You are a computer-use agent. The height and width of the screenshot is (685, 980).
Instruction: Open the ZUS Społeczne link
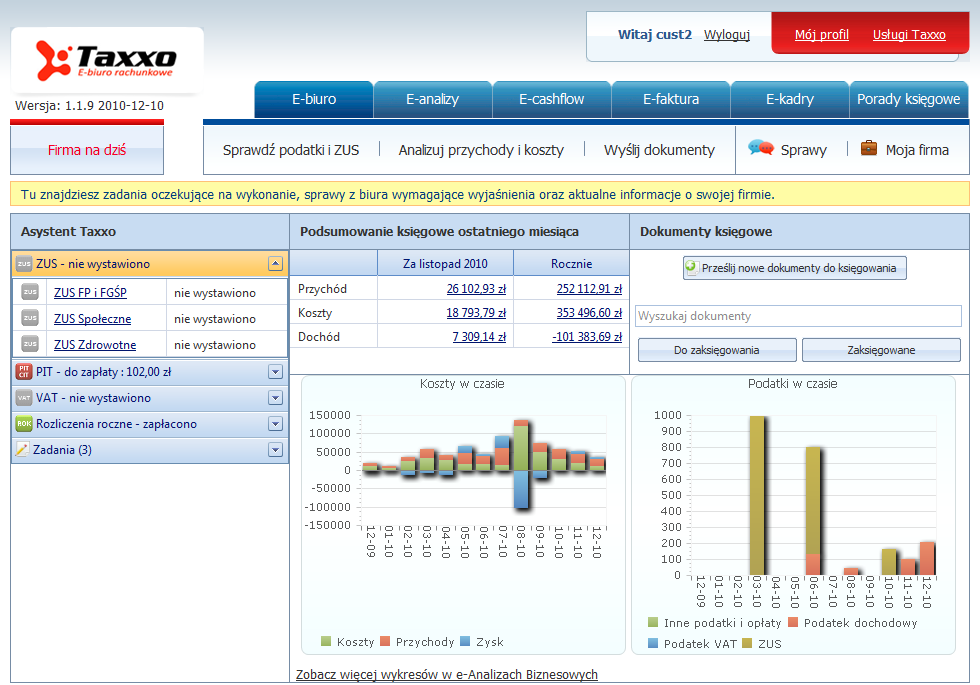92,319
